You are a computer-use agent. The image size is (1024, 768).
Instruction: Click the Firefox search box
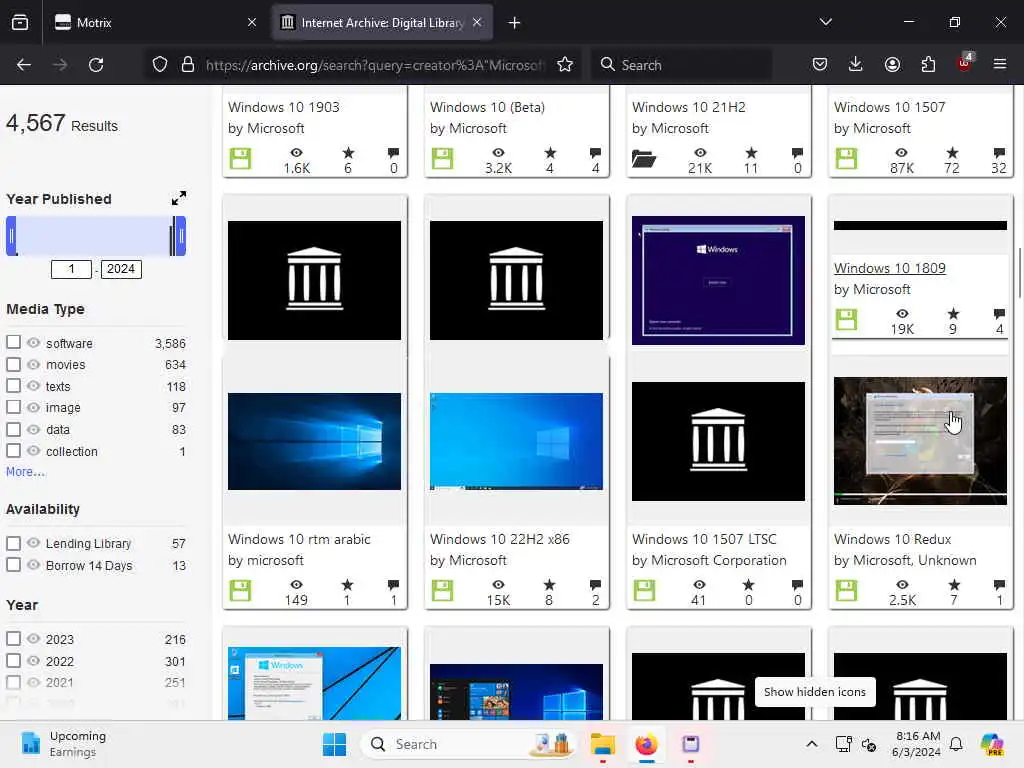coord(682,65)
